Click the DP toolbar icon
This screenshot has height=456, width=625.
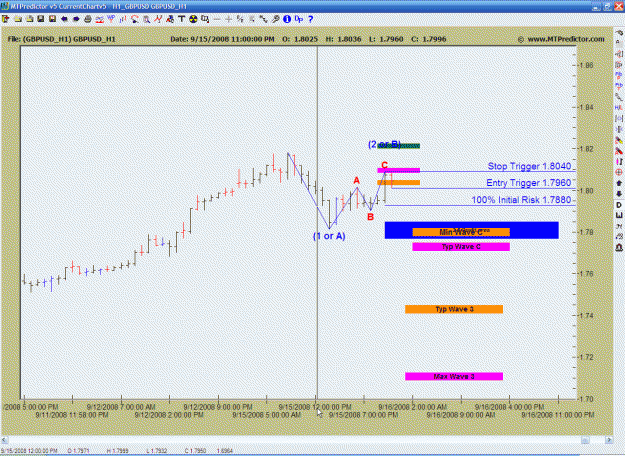tap(299, 19)
